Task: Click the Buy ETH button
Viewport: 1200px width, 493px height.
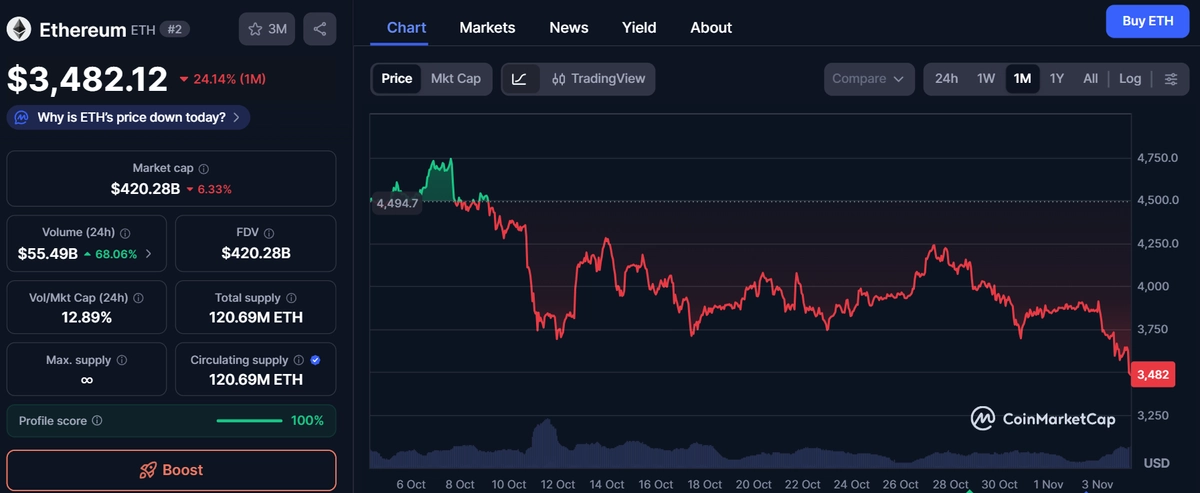Action: pyautogui.click(x=1147, y=21)
